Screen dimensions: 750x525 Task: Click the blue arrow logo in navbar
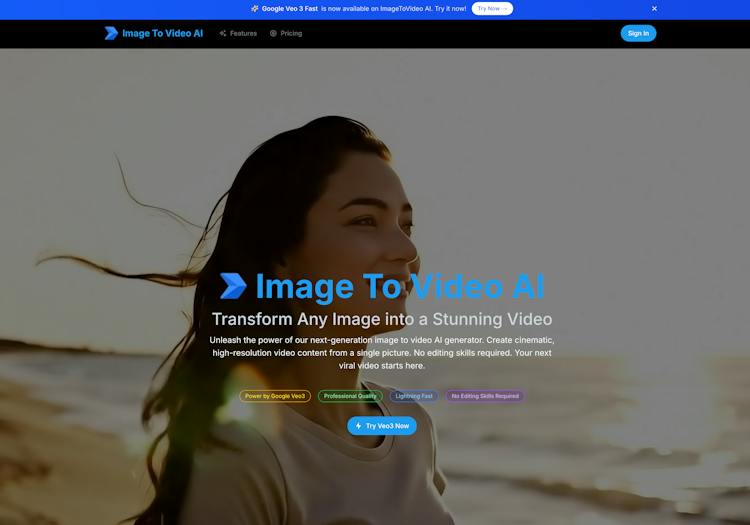point(111,33)
